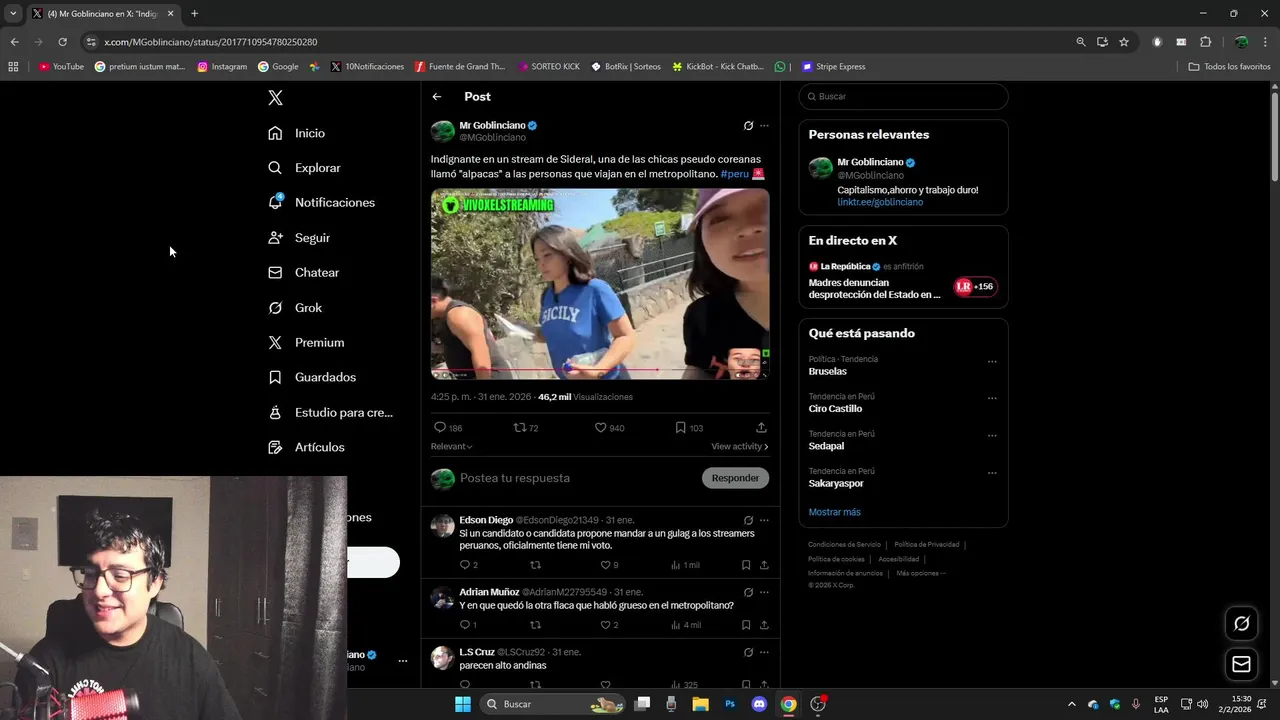Open more options on Edson Diego's reply
Image resolution: width=1280 pixels, height=720 pixels.
764,520
